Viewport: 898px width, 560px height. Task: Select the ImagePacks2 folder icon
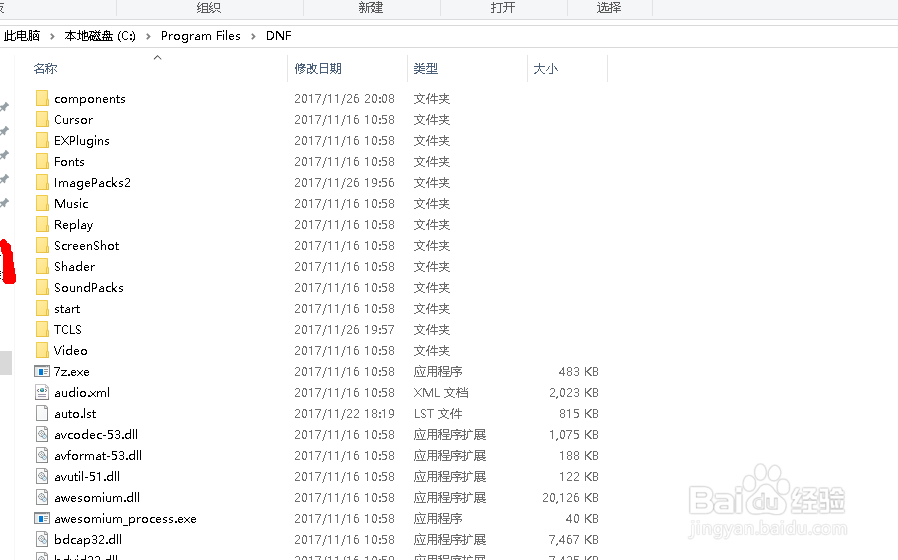(x=42, y=183)
